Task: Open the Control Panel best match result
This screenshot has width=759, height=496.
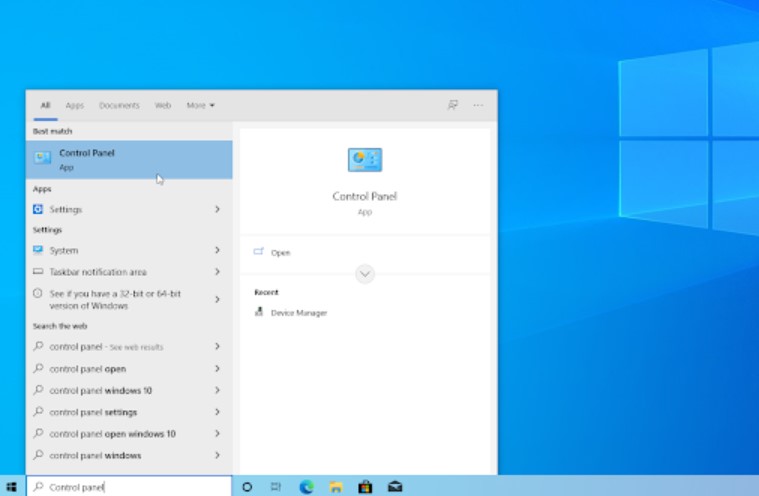Action: click(129, 160)
